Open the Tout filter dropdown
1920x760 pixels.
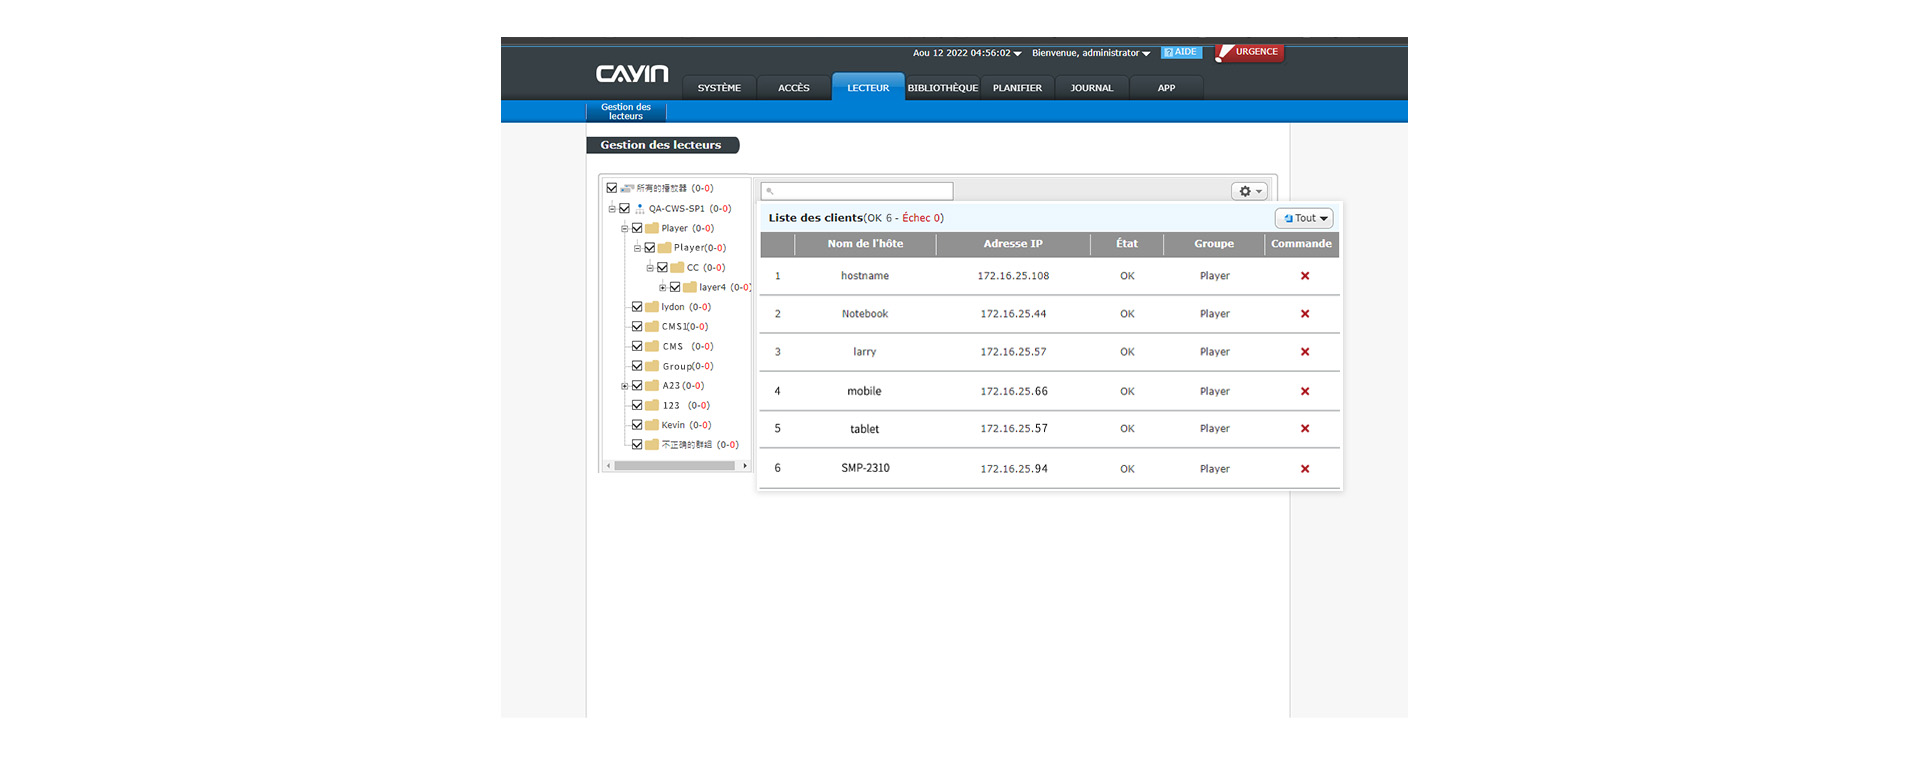pos(1305,218)
